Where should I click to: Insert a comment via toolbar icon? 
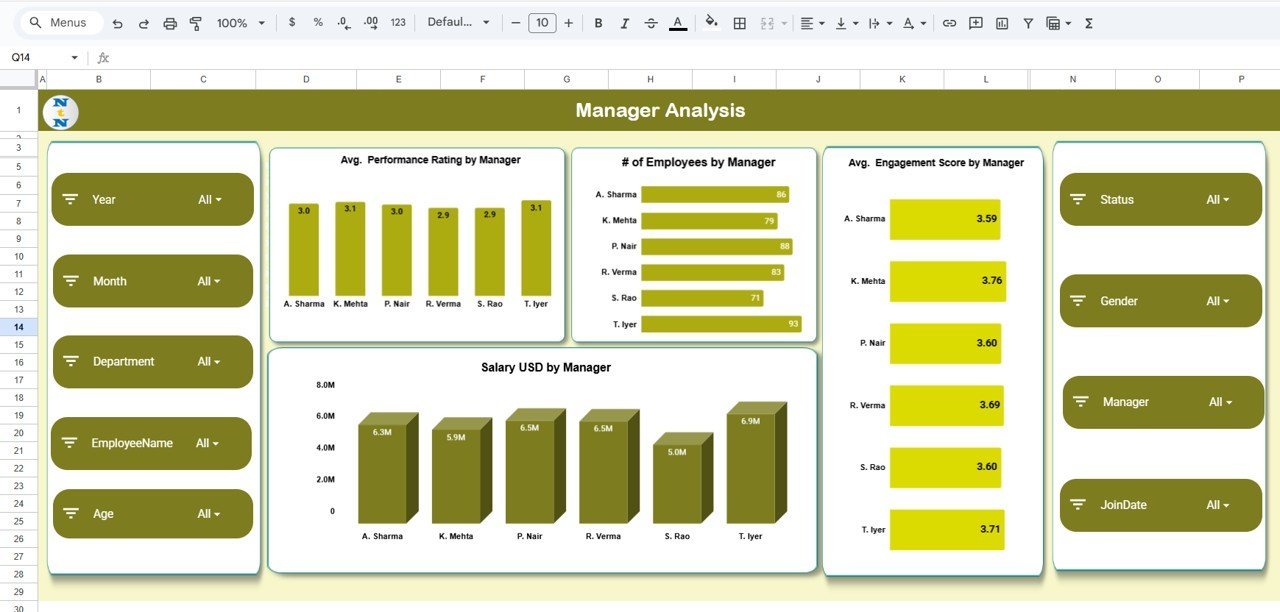point(974,22)
